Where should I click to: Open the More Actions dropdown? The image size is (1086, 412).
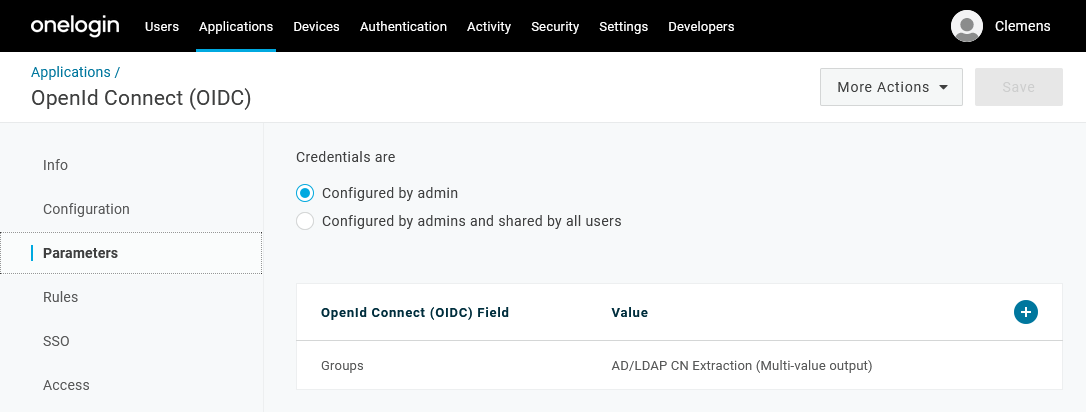click(891, 87)
